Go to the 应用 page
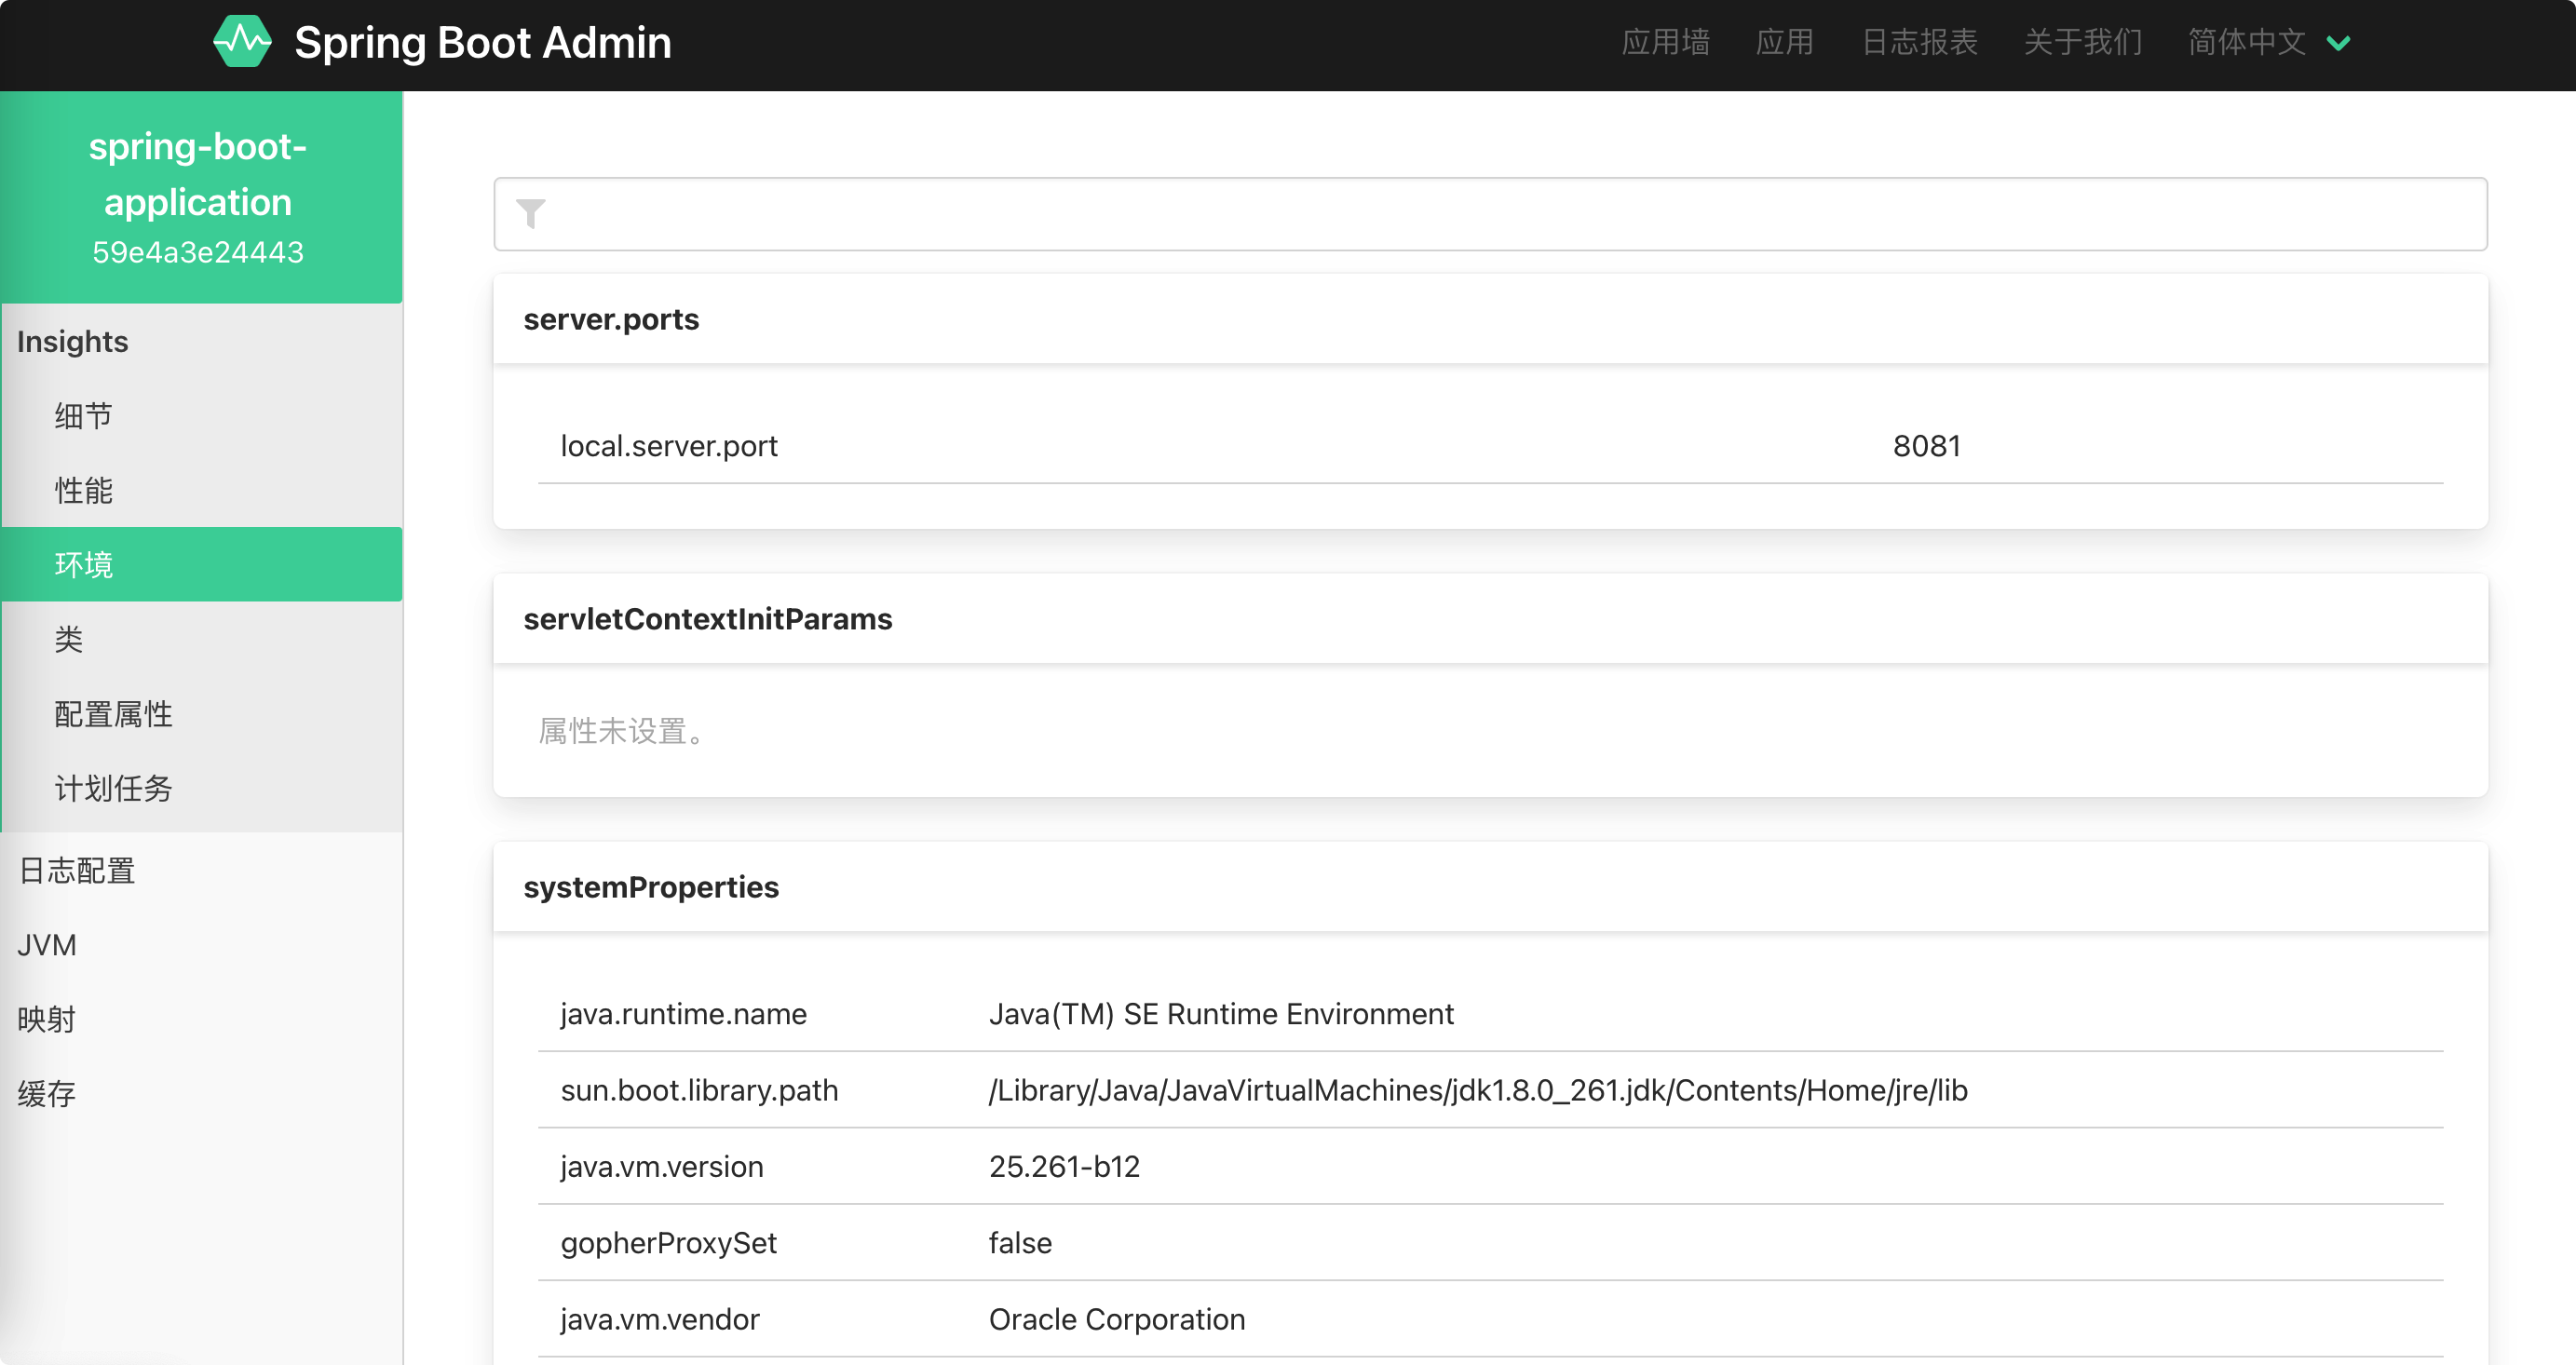This screenshot has height=1365, width=2576. click(1784, 42)
